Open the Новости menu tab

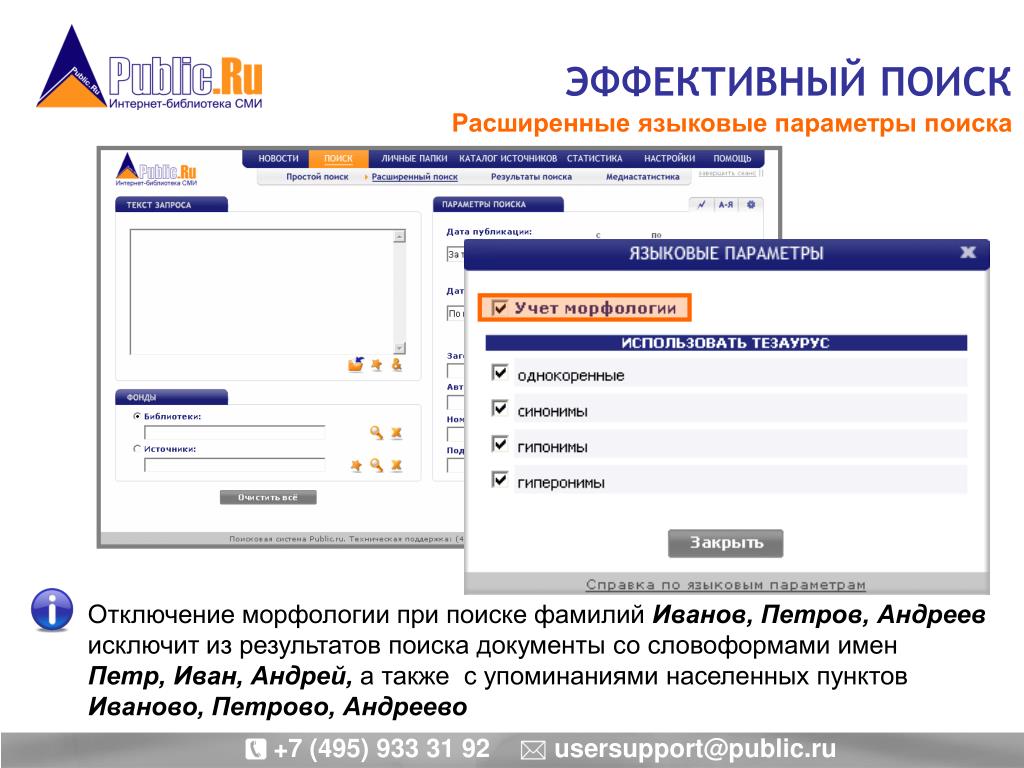278,158
